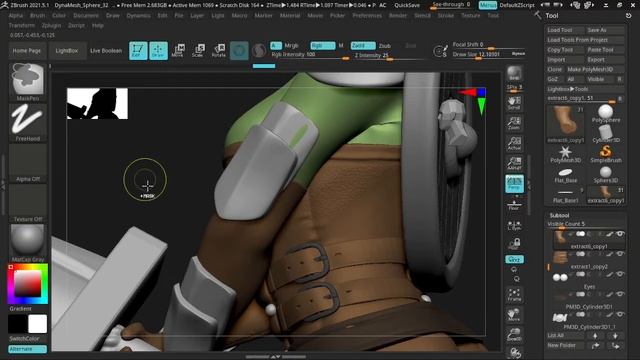Select the PolyMesh3D star tool
This screenshot has width=640, height=360.
[x=565, y=154]
